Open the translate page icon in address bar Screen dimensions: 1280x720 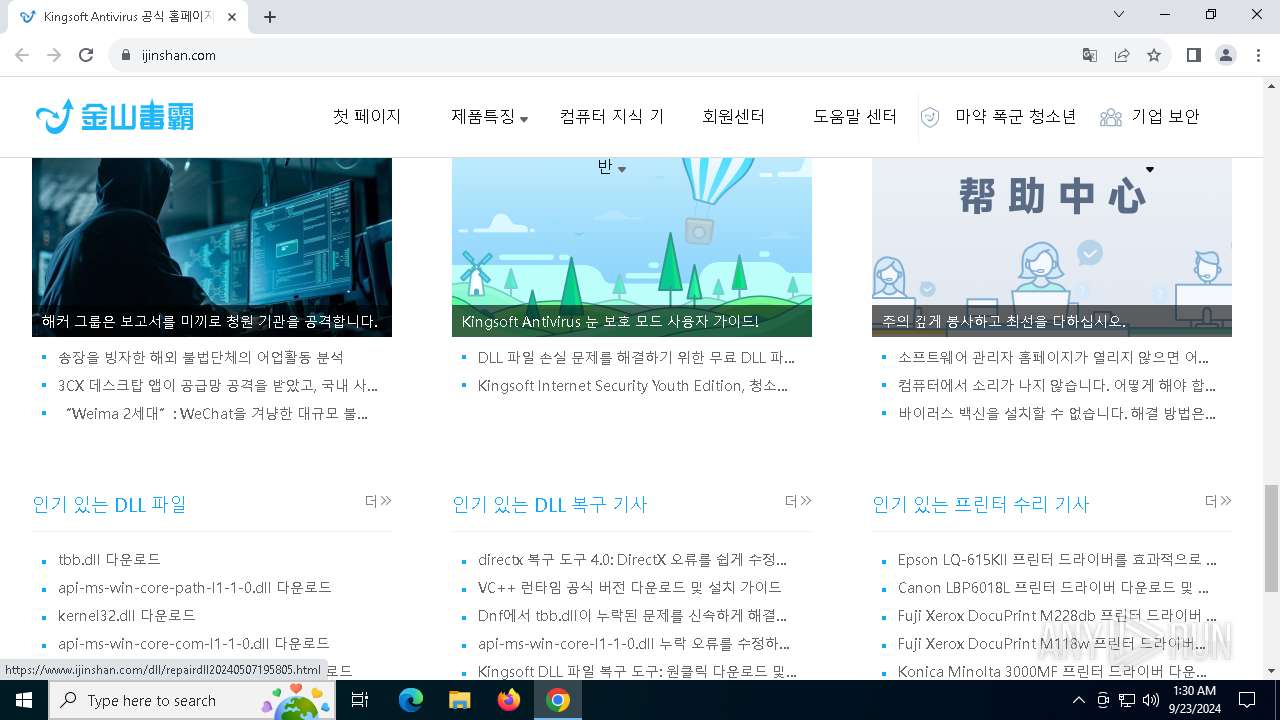click(1090, 55)
